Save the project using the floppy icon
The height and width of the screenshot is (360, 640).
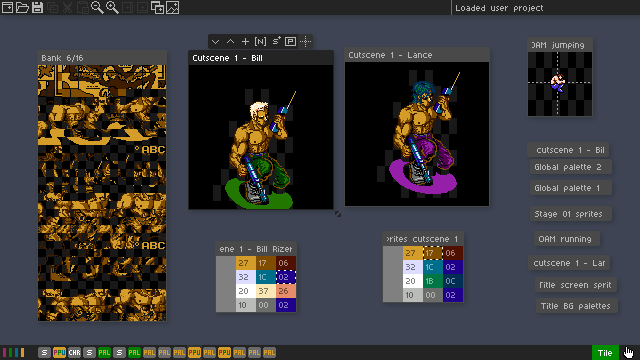tap(37, 7)
